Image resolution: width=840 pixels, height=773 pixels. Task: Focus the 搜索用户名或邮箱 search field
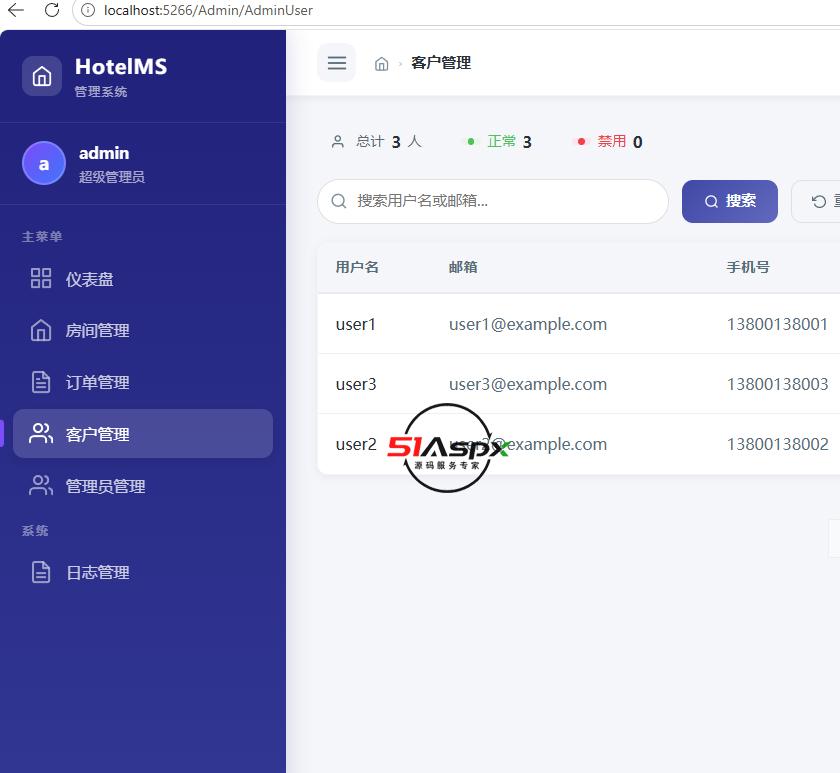(493, 201)
